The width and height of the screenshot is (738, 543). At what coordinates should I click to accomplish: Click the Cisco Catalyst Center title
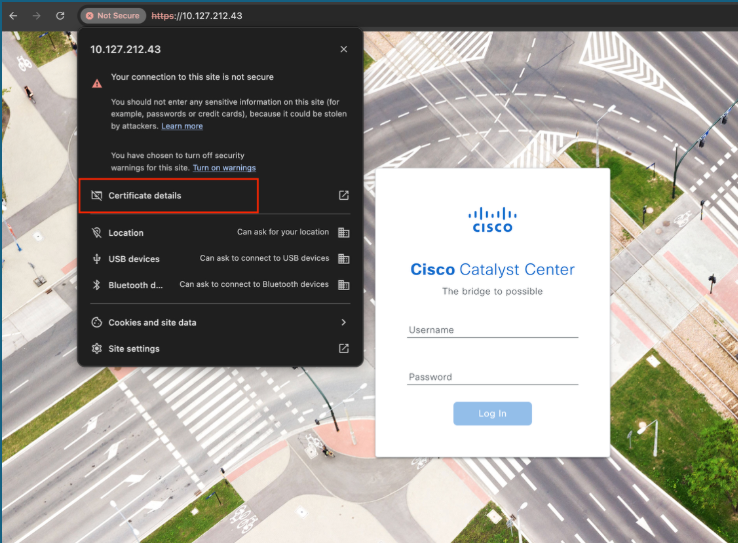pos(492,270)
